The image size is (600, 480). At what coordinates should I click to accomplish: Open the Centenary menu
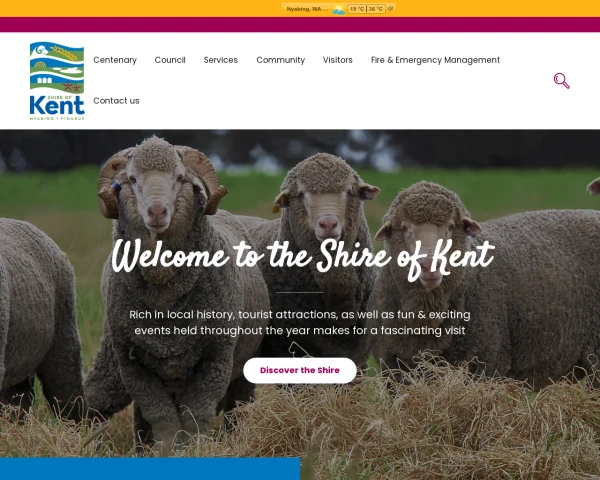tap(115, 60)
